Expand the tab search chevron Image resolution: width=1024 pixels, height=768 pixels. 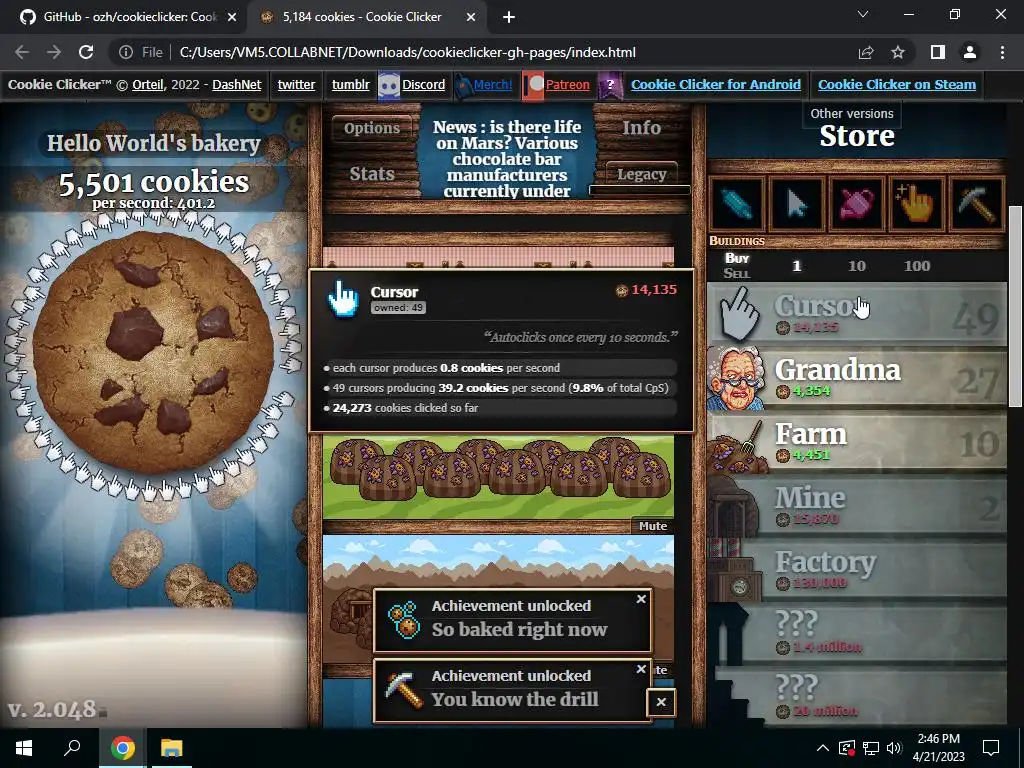tap(863, 14)
